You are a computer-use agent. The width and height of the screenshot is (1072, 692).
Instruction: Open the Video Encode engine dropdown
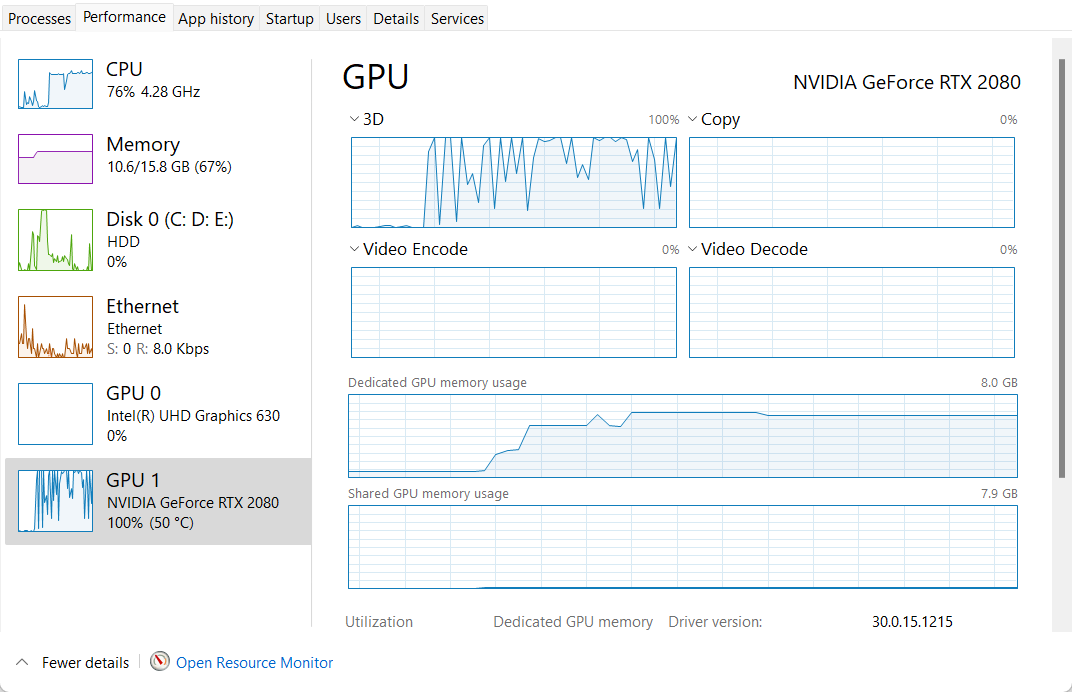point(354,249)
